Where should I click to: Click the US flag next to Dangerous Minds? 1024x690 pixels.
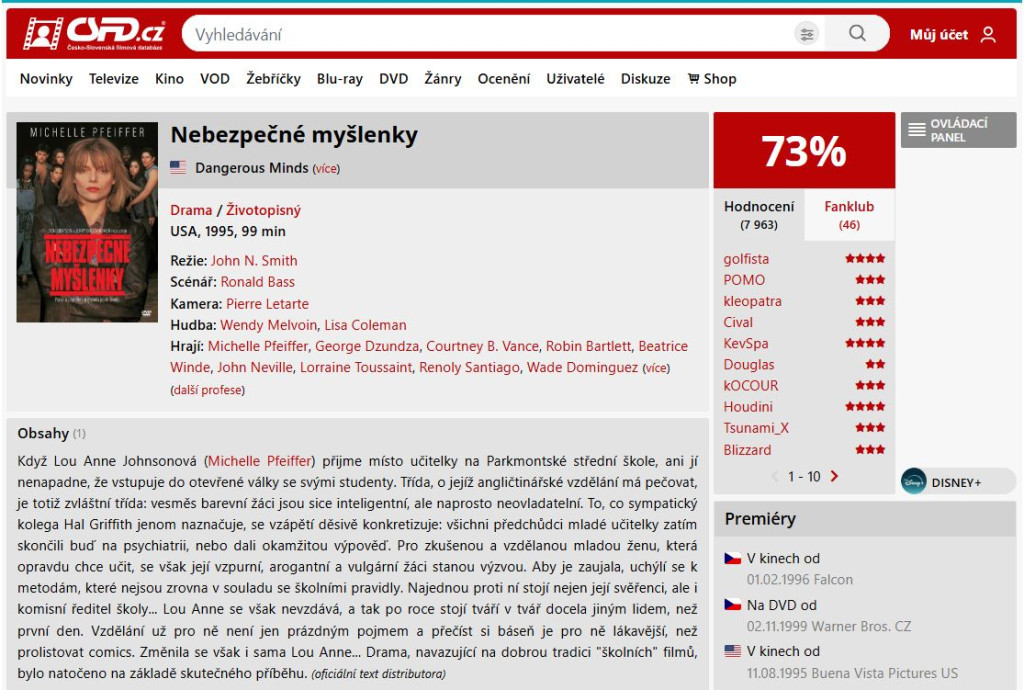[x=178, y=167]
